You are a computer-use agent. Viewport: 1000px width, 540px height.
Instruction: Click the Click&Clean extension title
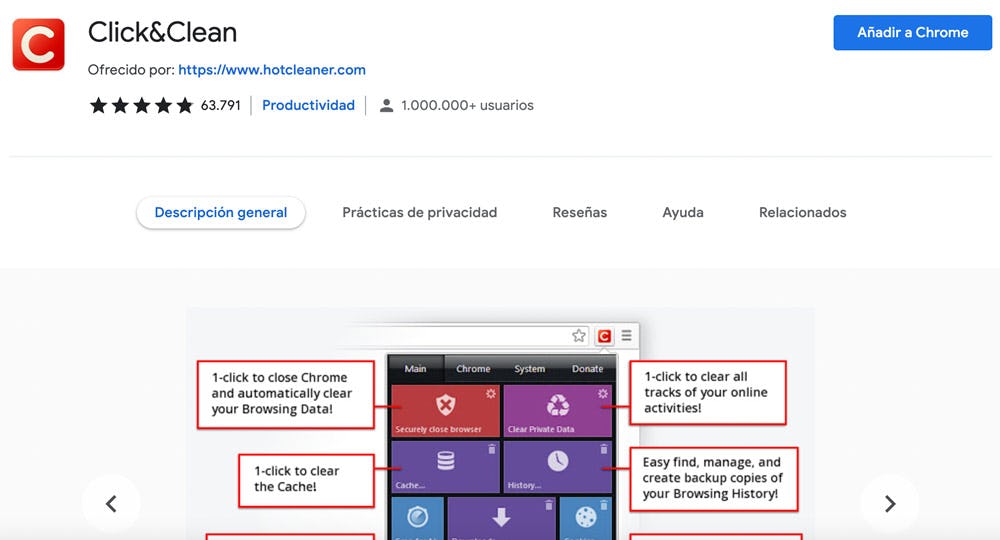[x=162, y=33]
